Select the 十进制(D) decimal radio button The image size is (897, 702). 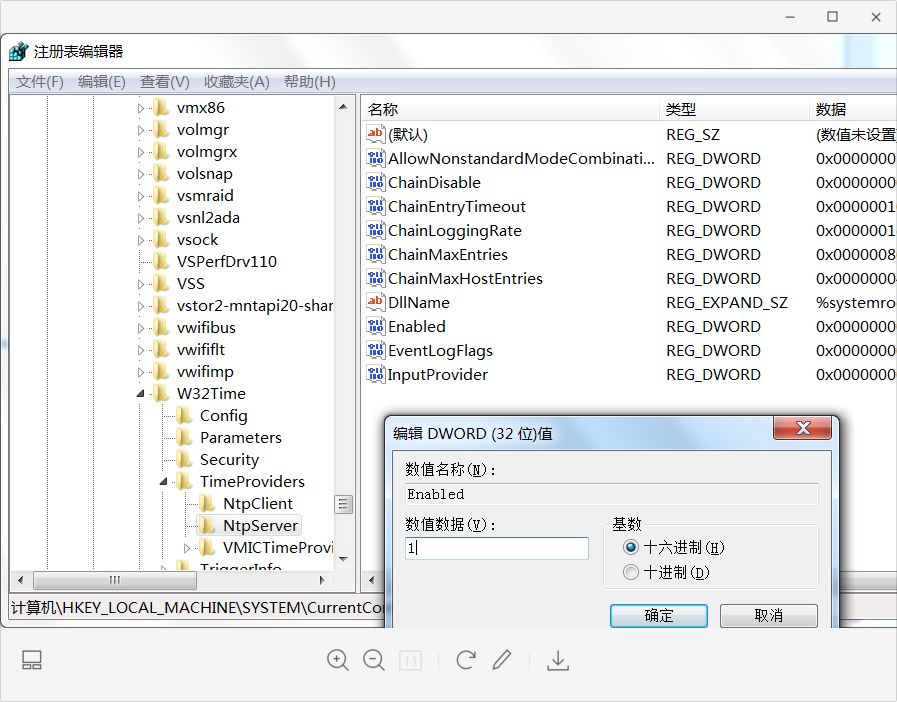point(630,572)
